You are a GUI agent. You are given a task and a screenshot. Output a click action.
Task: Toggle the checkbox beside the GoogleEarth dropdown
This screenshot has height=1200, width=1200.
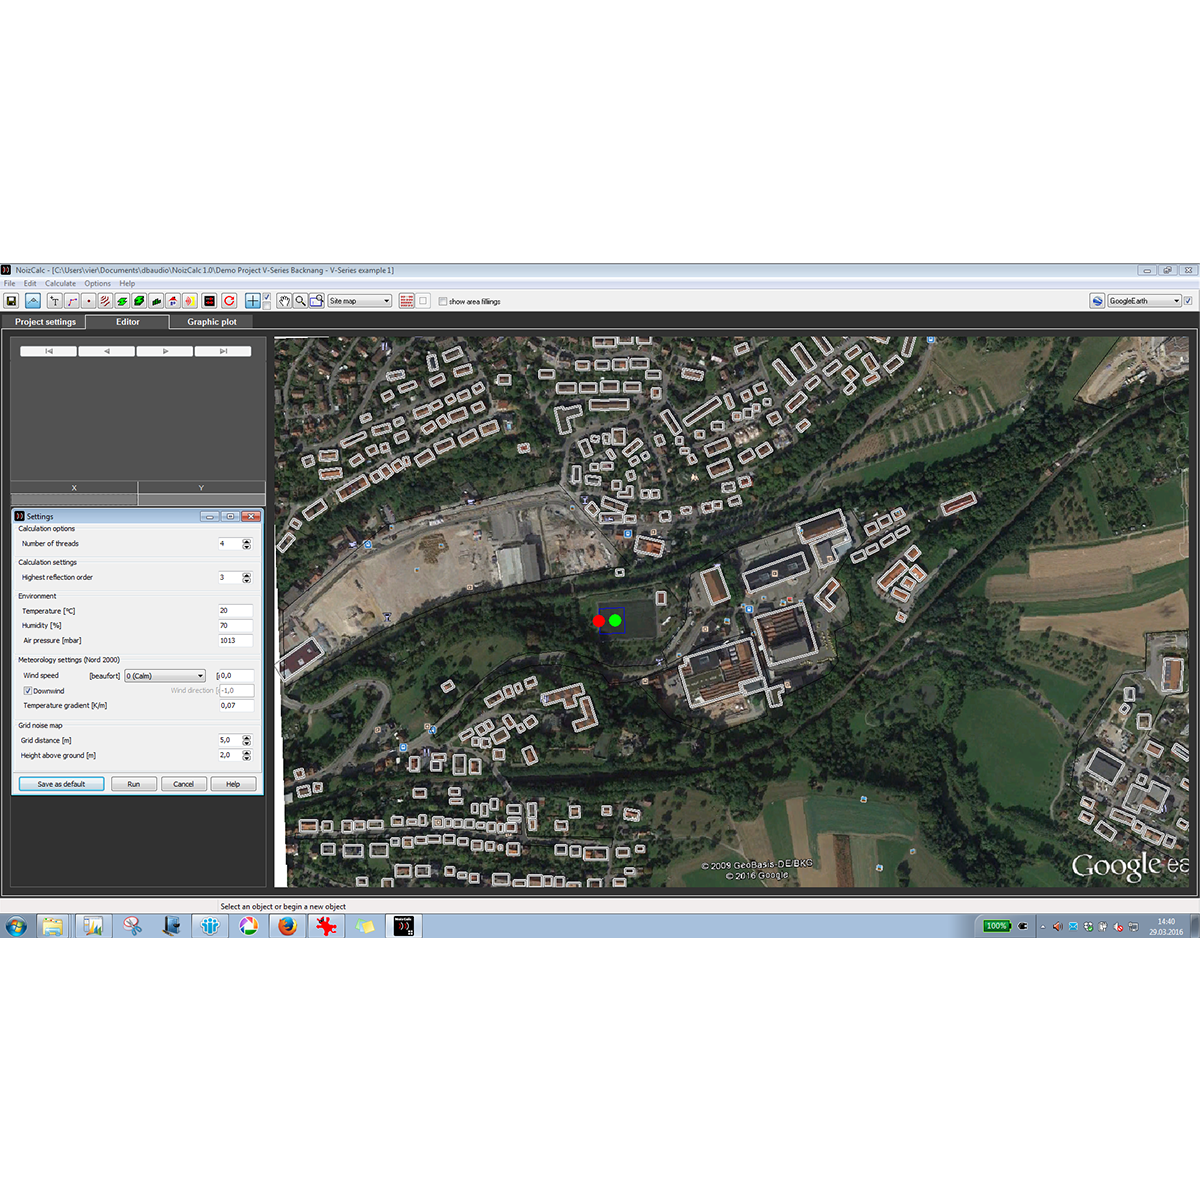(1188, 301)
